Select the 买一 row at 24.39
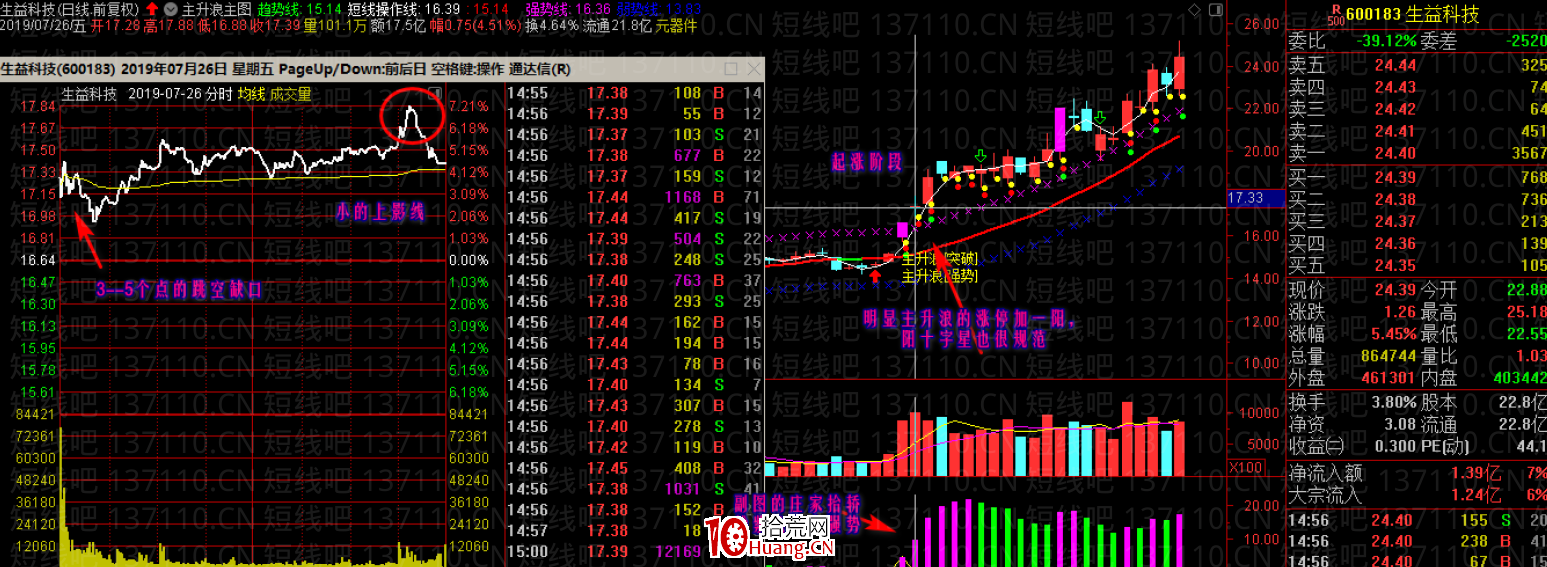Screen dimensions: 1547x567 point(1416,177)
